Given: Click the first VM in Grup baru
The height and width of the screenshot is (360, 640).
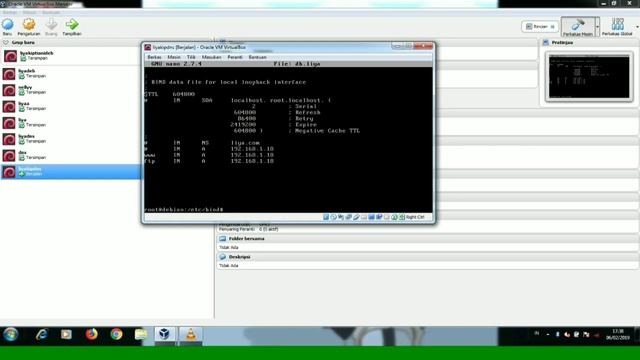Looking at the screenshot, I should (x=71, y=56).
